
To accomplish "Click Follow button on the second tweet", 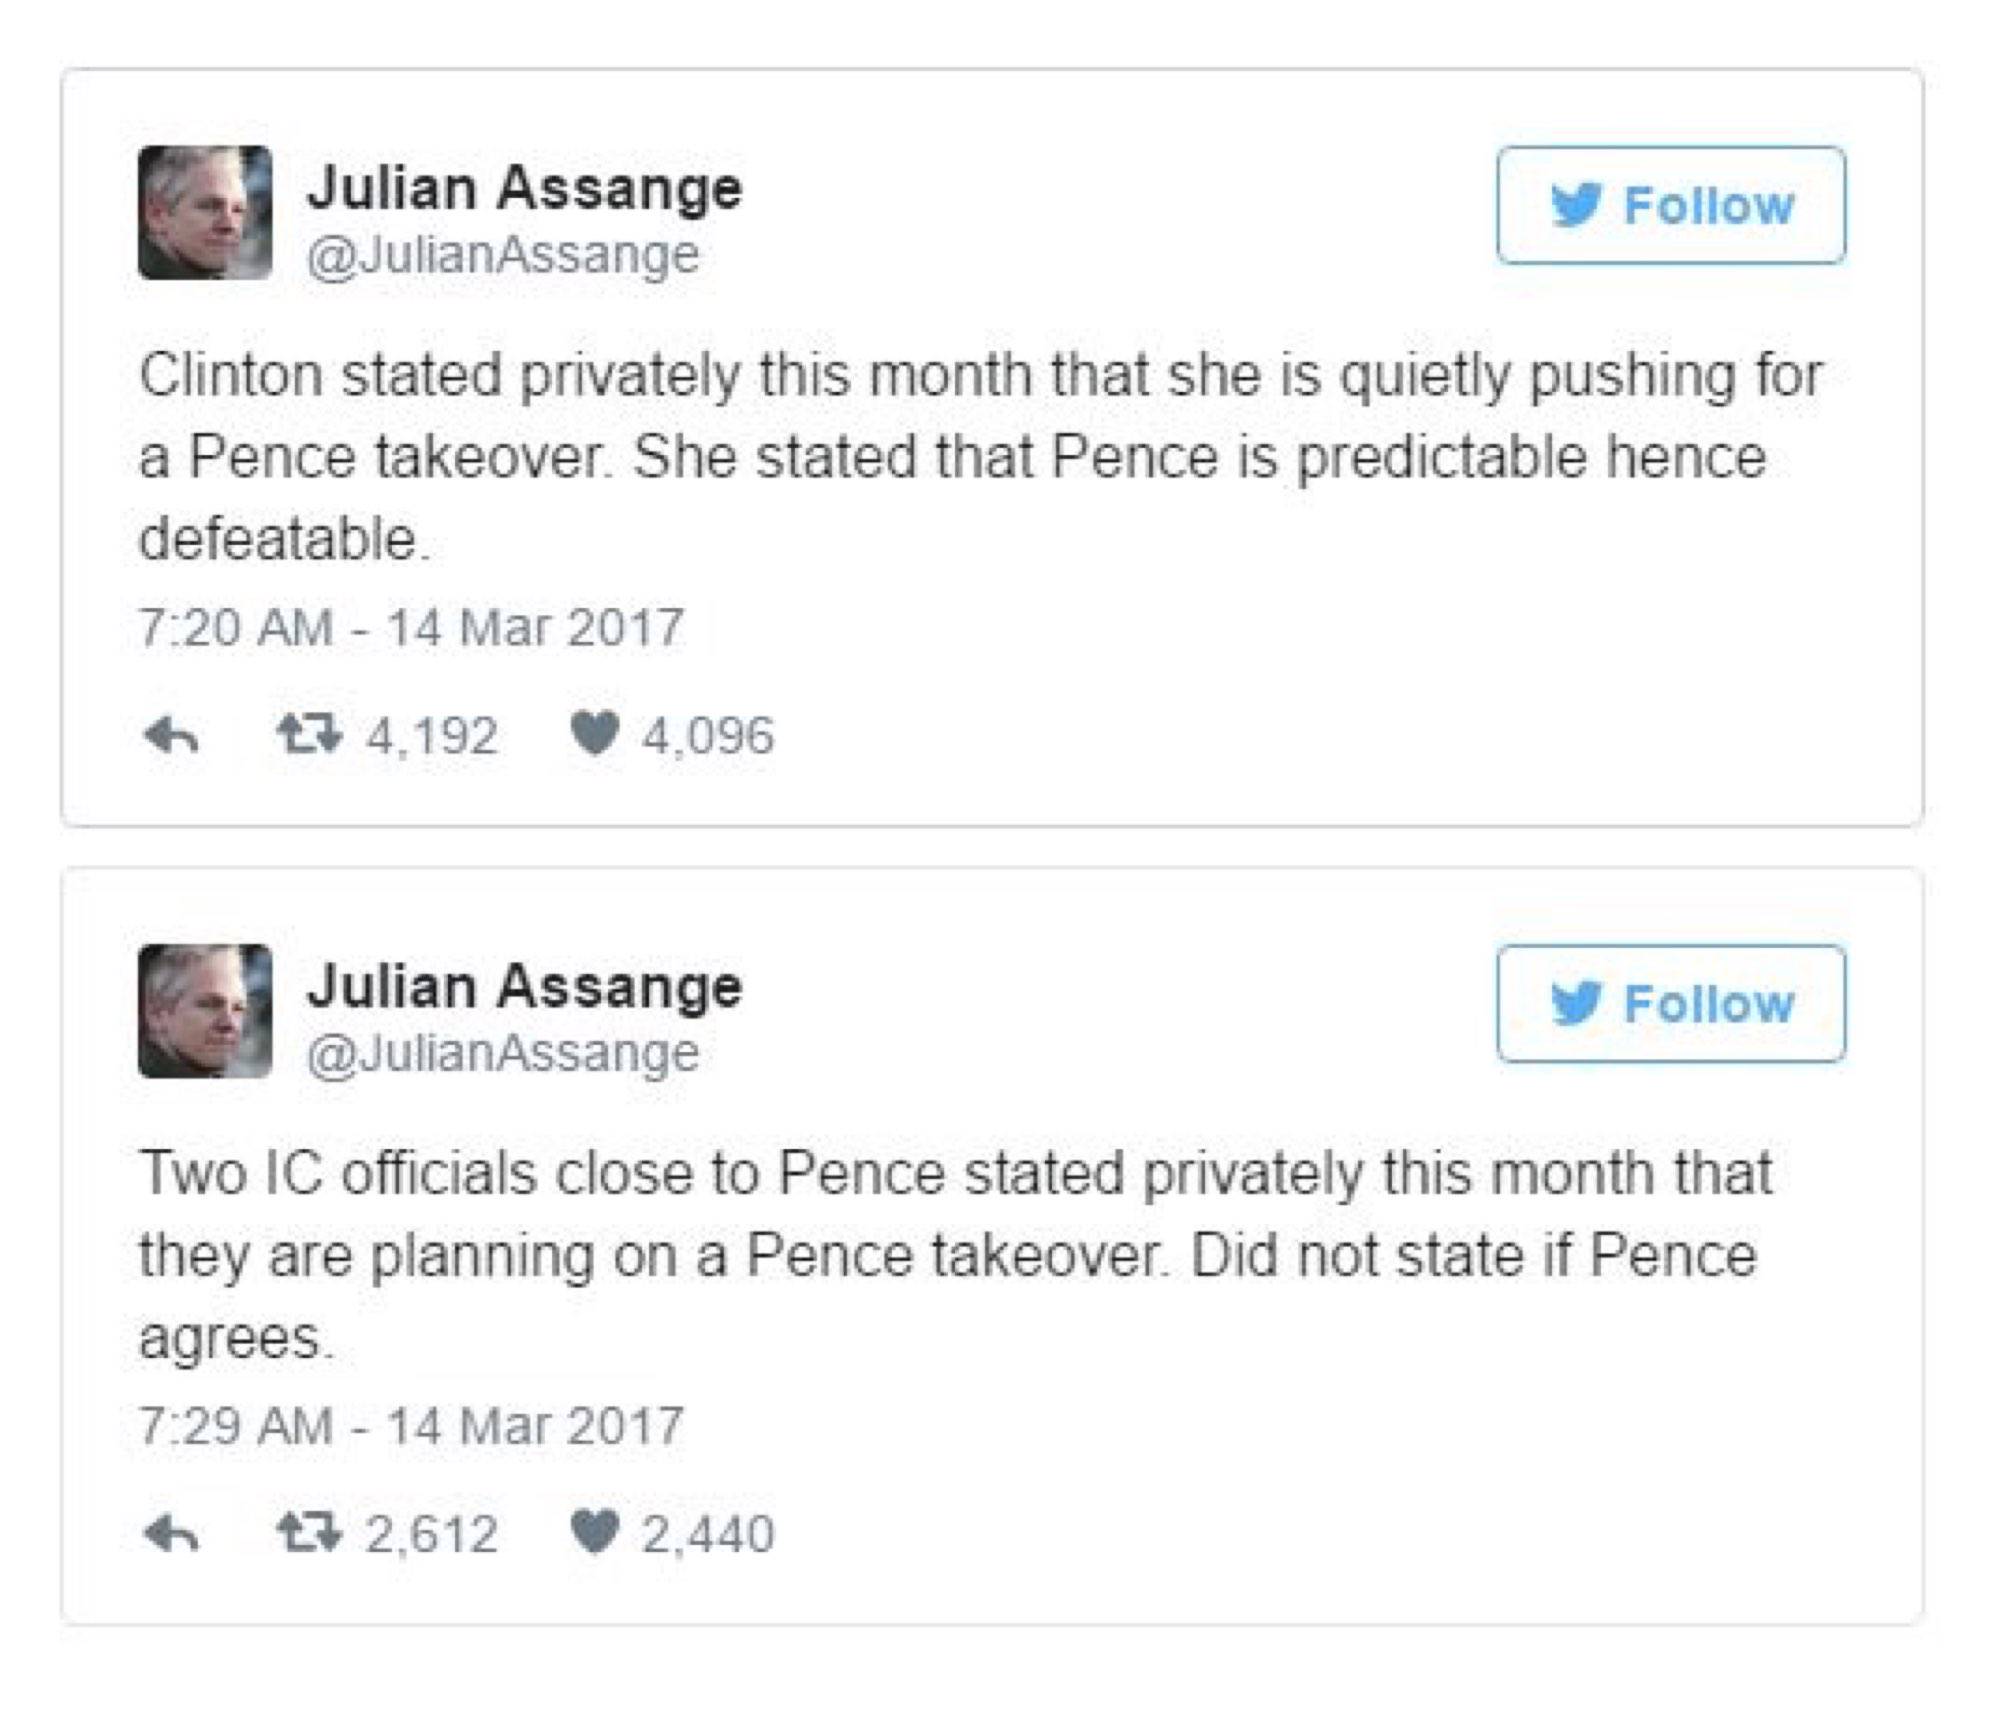I will pyautogui.click(x=1670, y=1004).
